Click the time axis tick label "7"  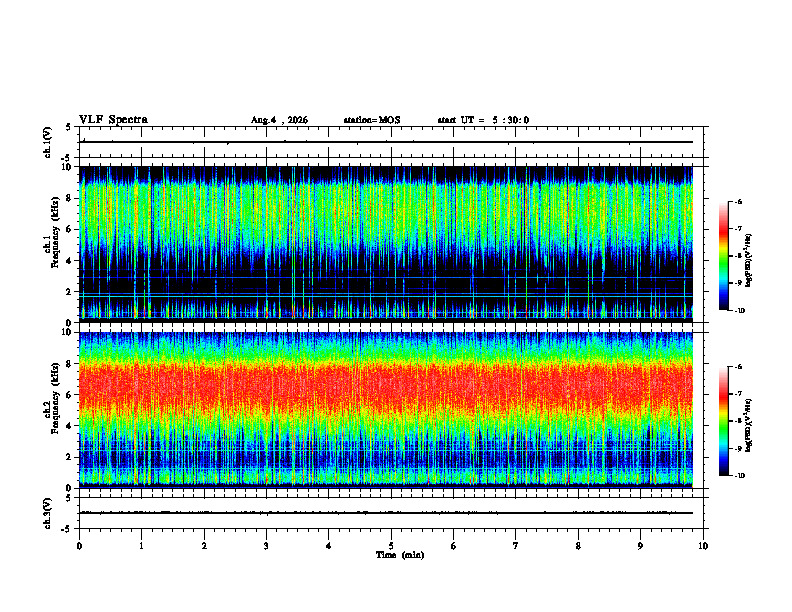[516, 546]
